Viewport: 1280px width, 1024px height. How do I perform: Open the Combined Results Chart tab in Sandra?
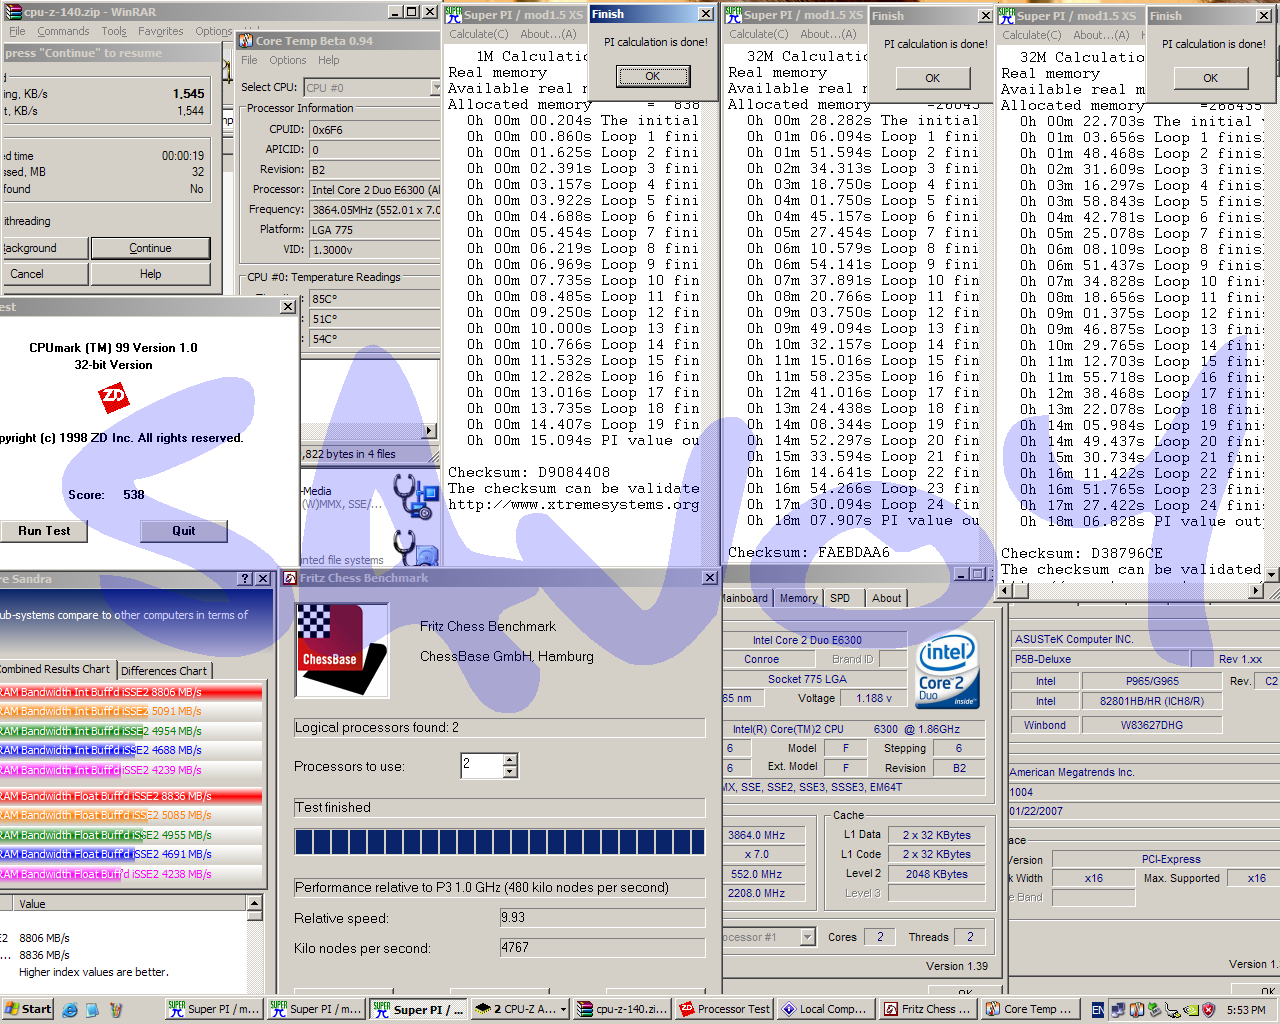56,669
